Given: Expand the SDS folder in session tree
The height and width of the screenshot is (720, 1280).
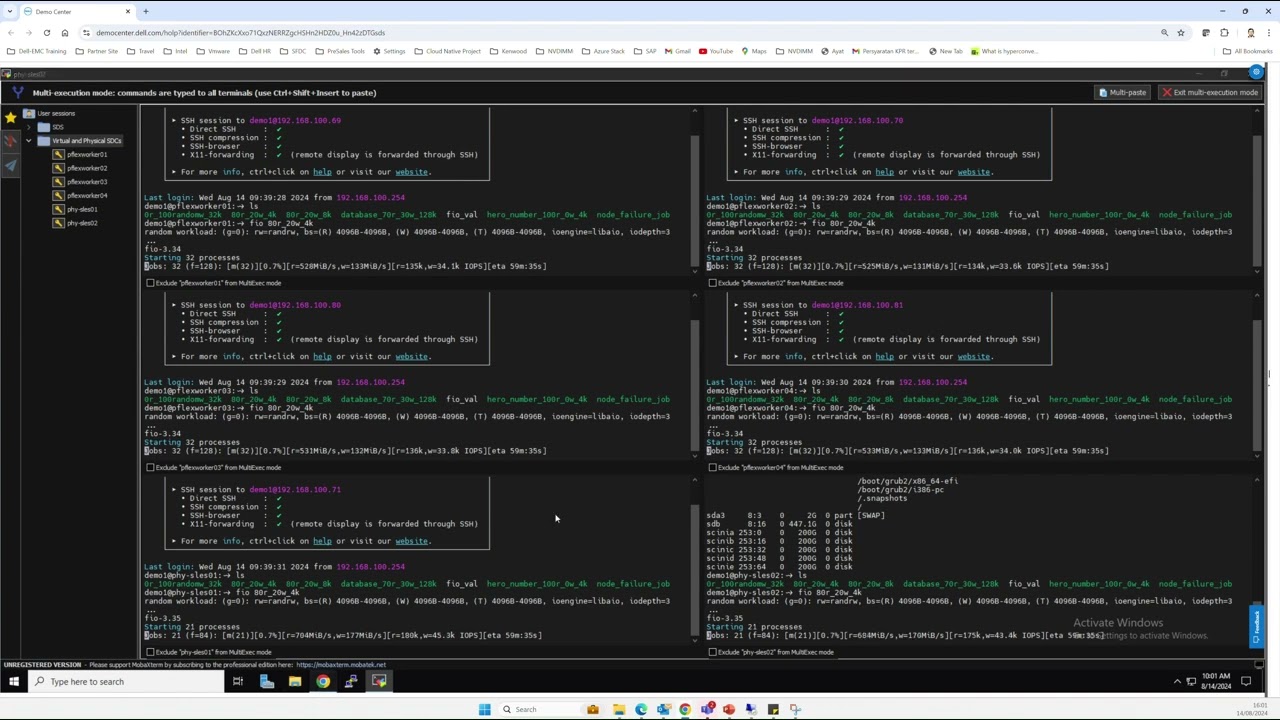Looking at the screenshot, I should (29, 127).
